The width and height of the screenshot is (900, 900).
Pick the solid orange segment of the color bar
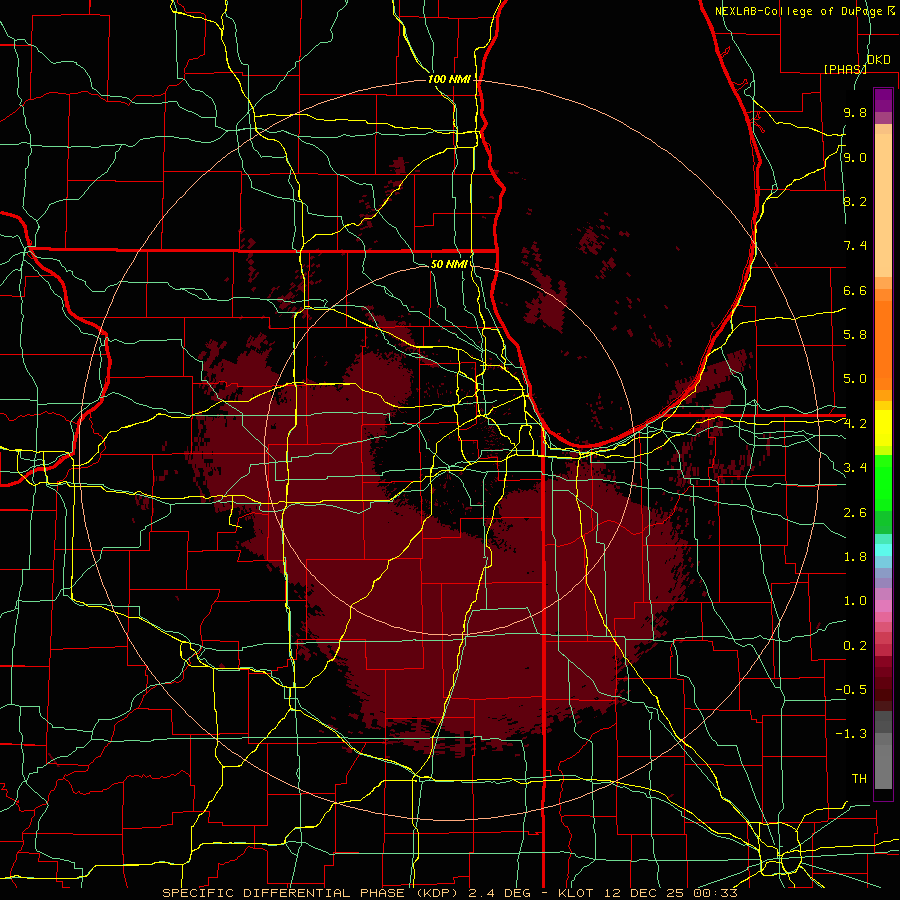click(883, 346)
